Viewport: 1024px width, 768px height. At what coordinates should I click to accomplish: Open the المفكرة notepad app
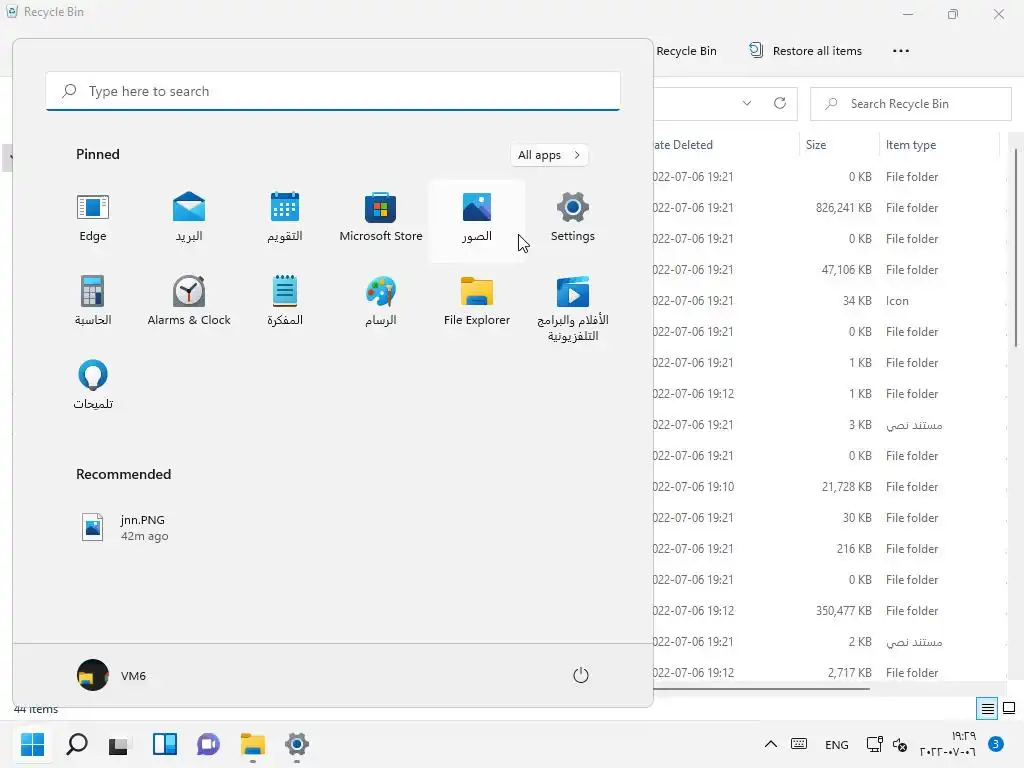click(285, 302)
